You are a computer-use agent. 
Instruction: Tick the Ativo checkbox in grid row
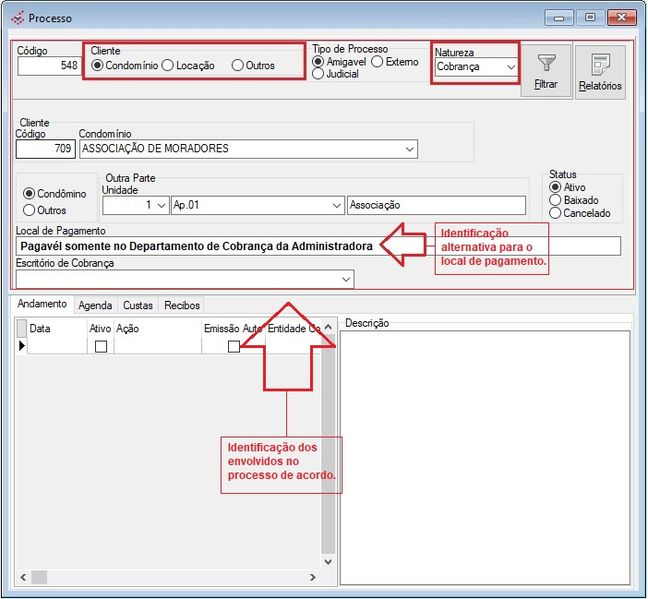100,346
